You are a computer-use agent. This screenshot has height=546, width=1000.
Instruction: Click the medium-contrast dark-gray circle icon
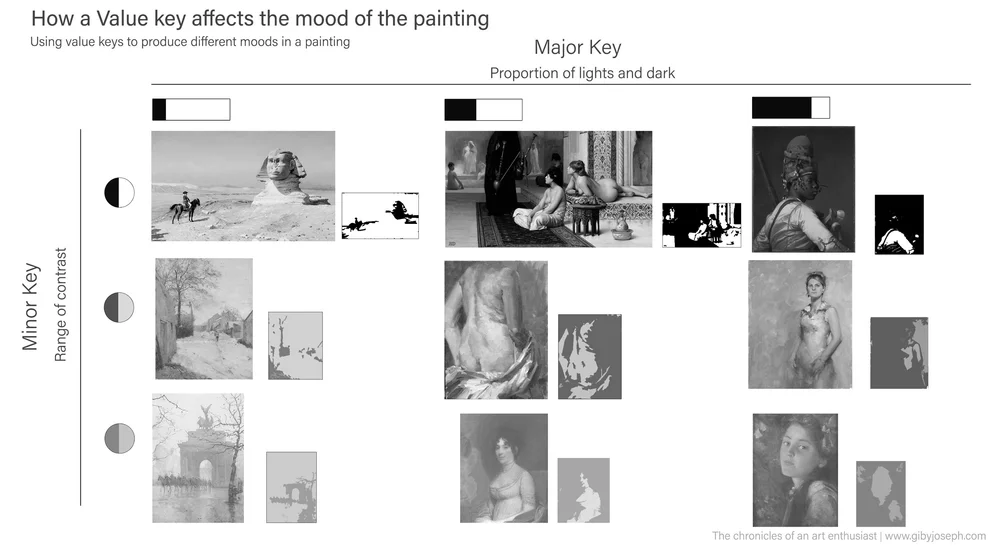coord(119,307)
